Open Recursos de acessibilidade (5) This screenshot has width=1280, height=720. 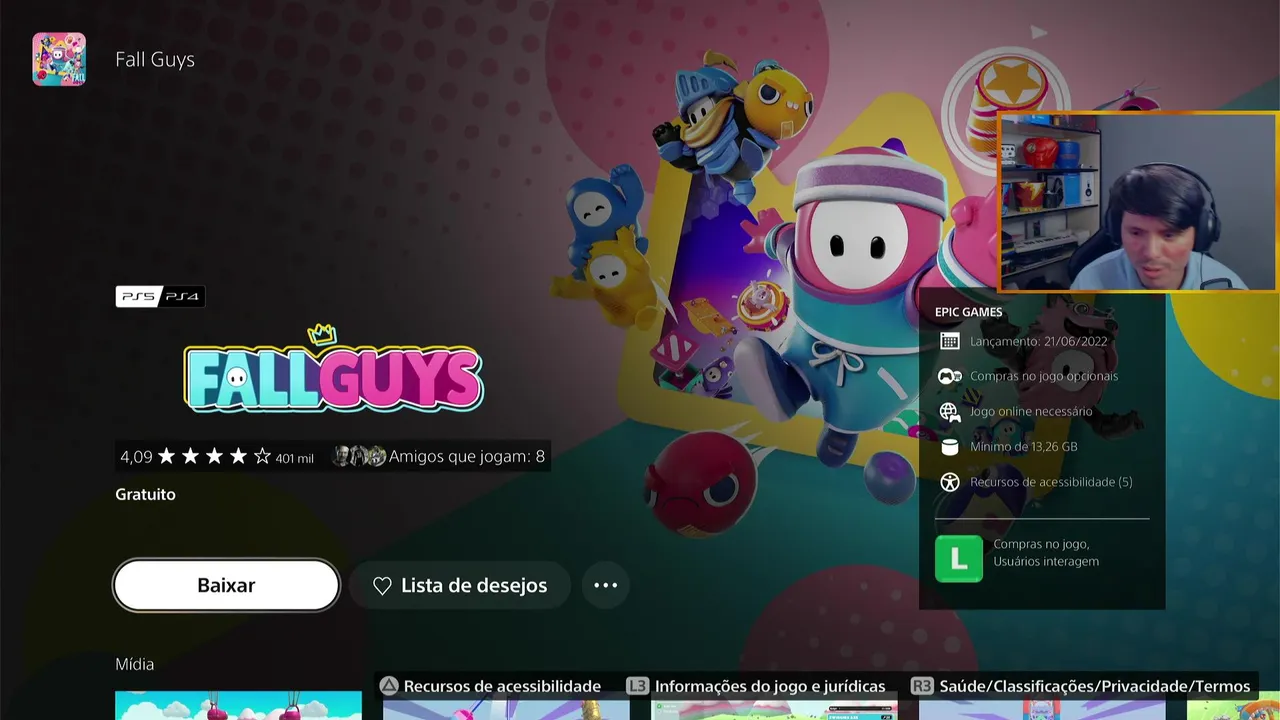point(1051,482)
